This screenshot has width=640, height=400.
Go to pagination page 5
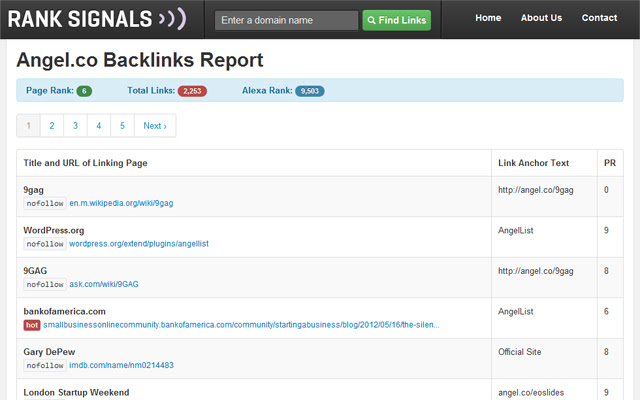pos(122,126)
